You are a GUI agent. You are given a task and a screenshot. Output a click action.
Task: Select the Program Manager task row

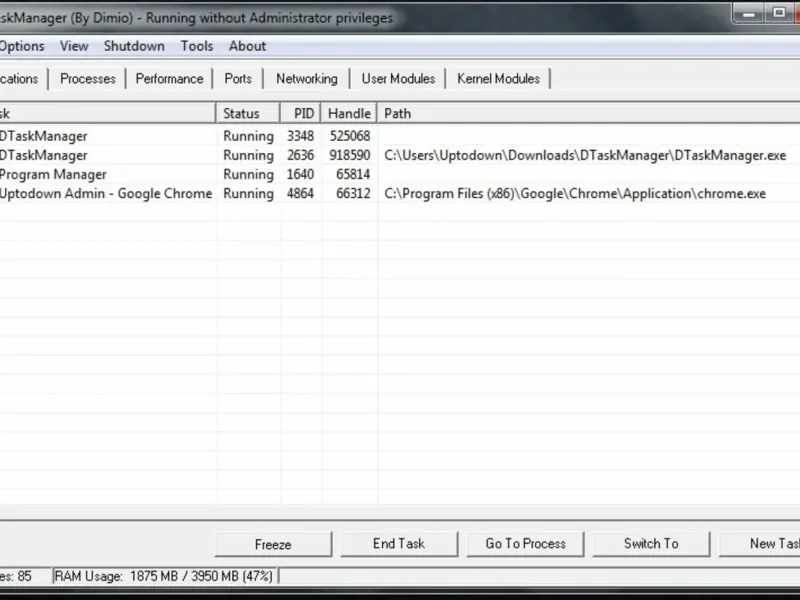tap(400, 174)
